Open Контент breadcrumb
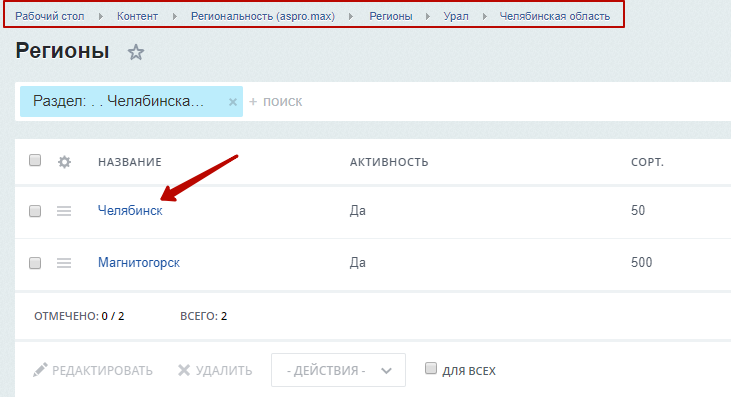The image size is (731, 397). point(137,16)
